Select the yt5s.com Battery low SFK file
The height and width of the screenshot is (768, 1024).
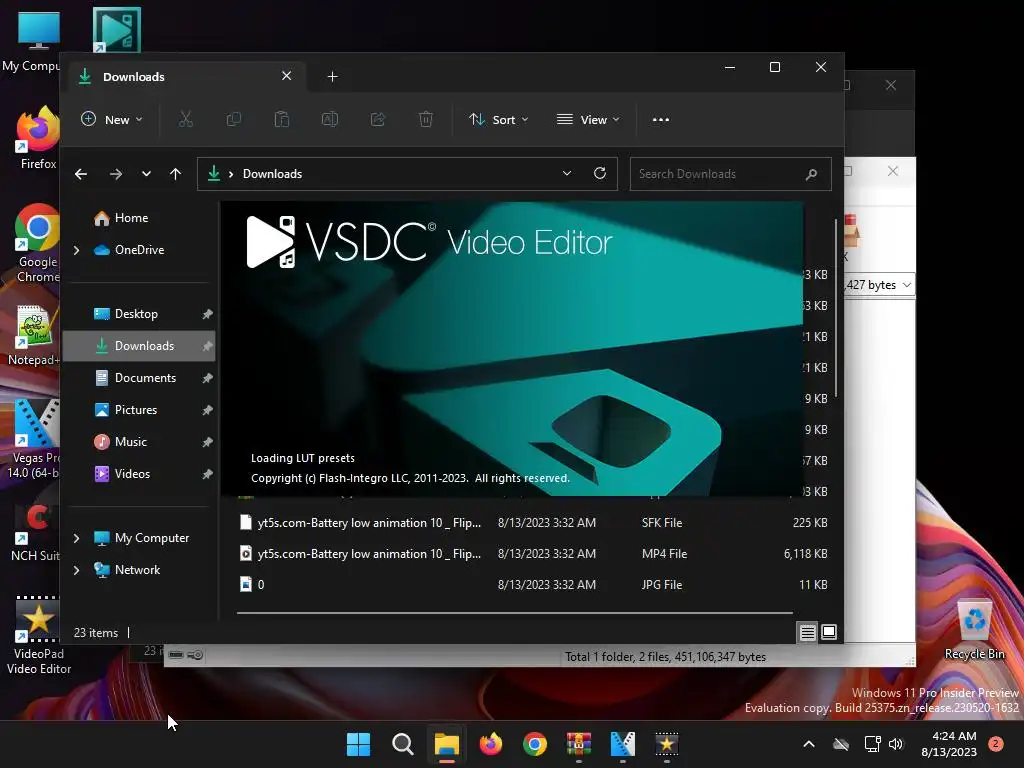pos(532,522)
